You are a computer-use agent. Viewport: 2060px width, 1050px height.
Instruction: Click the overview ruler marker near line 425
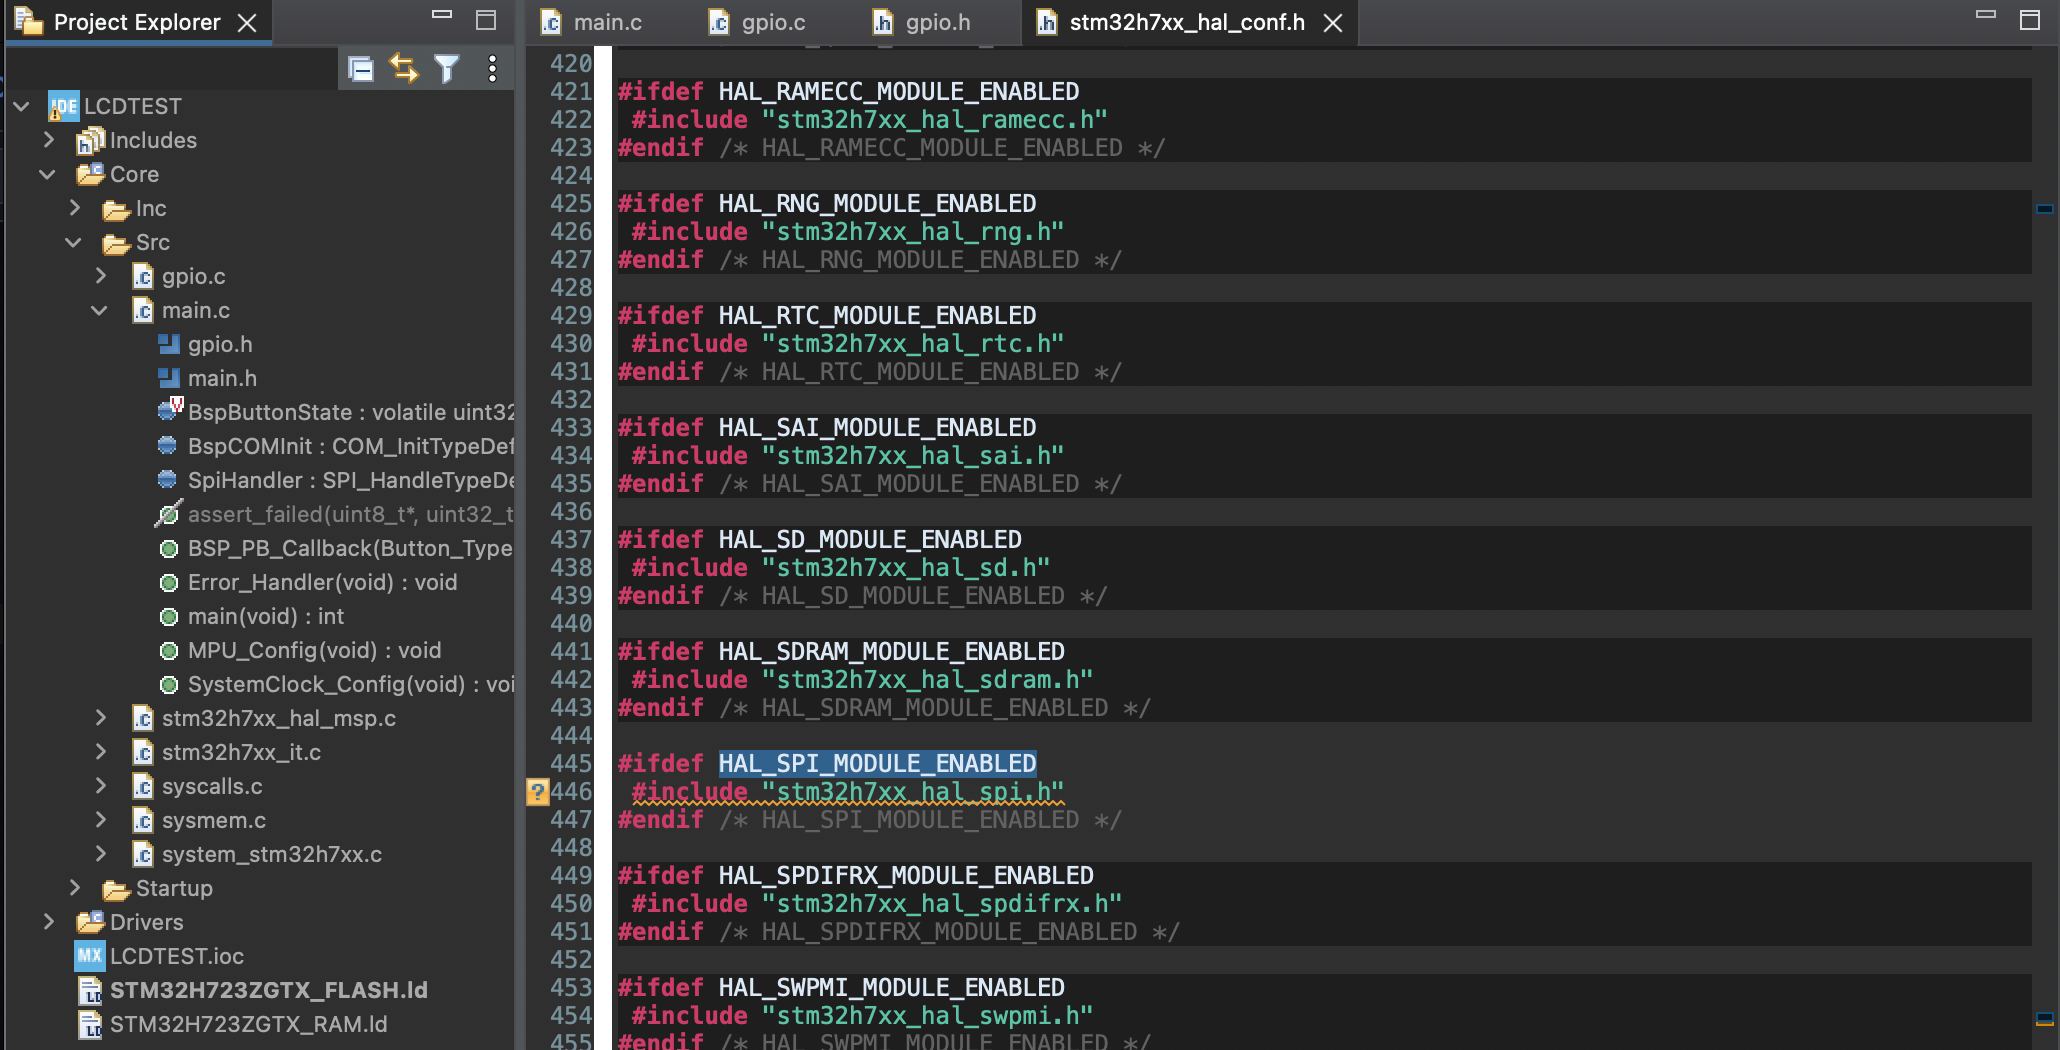tap(2044, 209)
